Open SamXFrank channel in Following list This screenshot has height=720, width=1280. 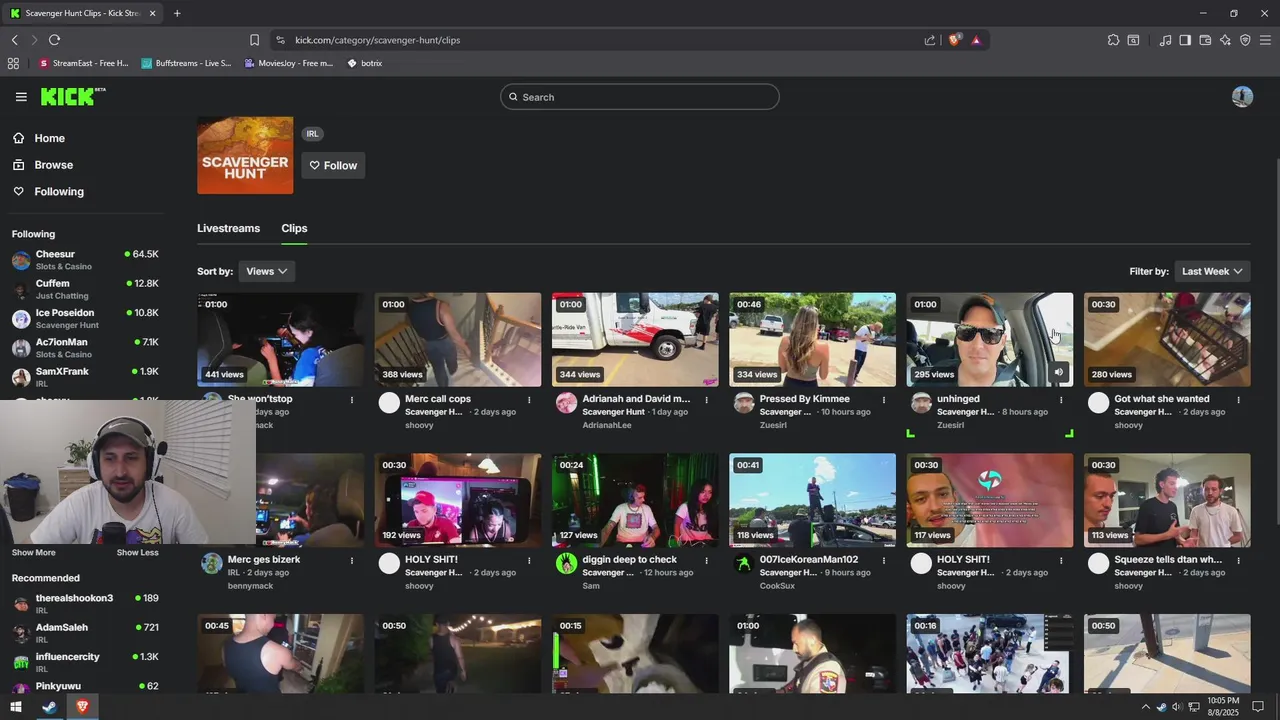(x=85, y=377)
